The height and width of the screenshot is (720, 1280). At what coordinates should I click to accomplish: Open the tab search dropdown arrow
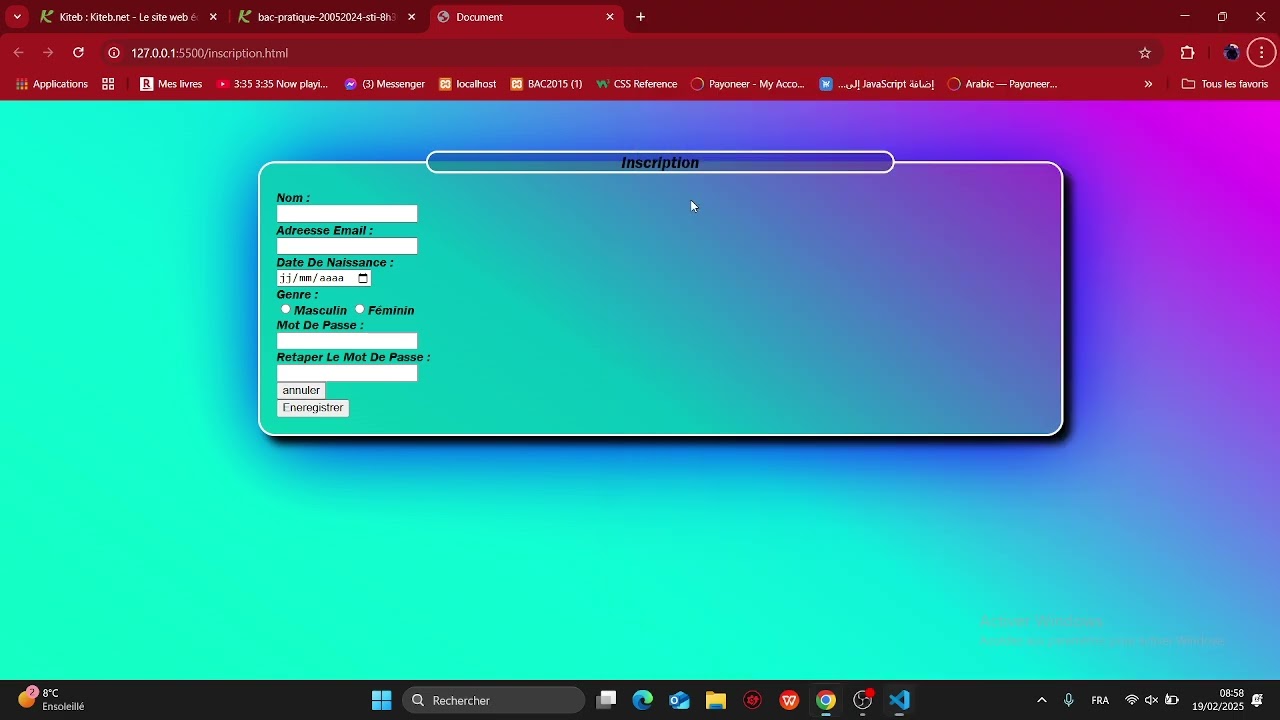pos(17,17)
